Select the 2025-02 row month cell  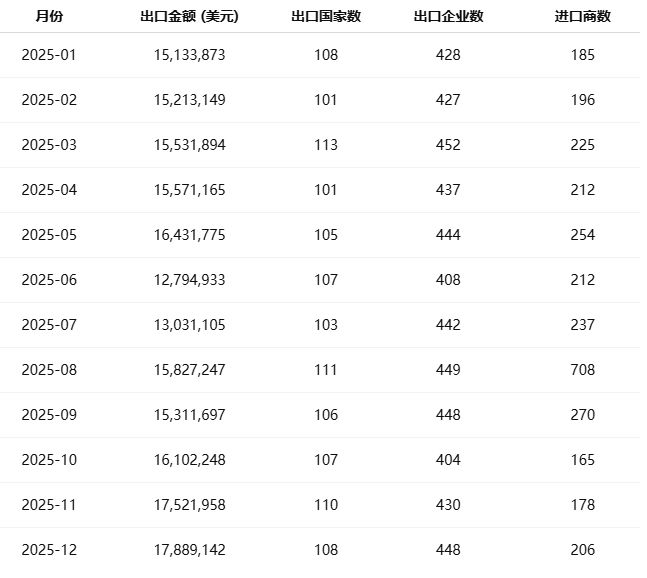[49, 100]
